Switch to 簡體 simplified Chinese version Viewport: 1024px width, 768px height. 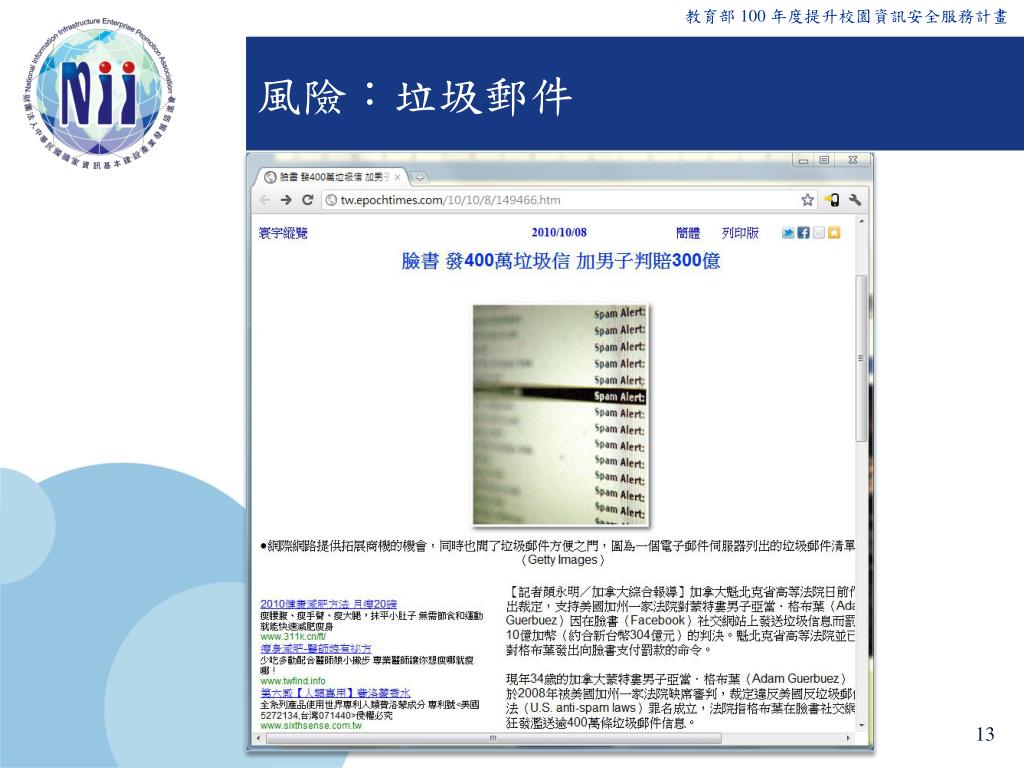pos(688,233)
